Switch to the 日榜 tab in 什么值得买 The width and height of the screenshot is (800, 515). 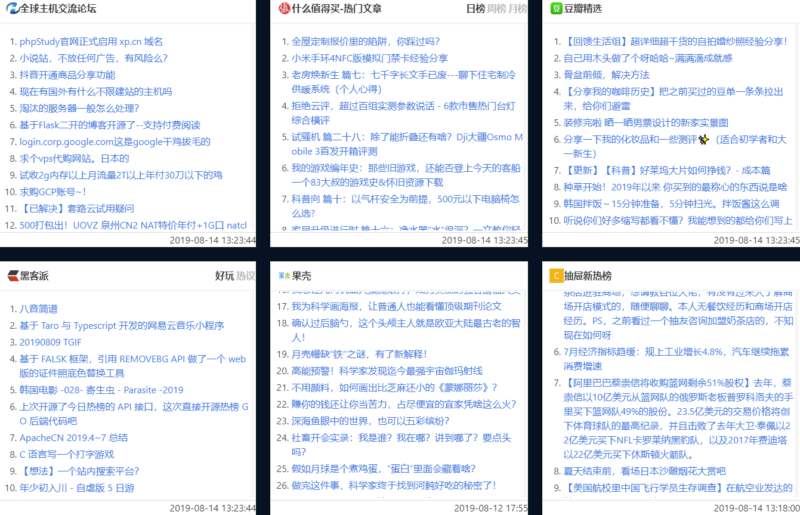[476, 8]
